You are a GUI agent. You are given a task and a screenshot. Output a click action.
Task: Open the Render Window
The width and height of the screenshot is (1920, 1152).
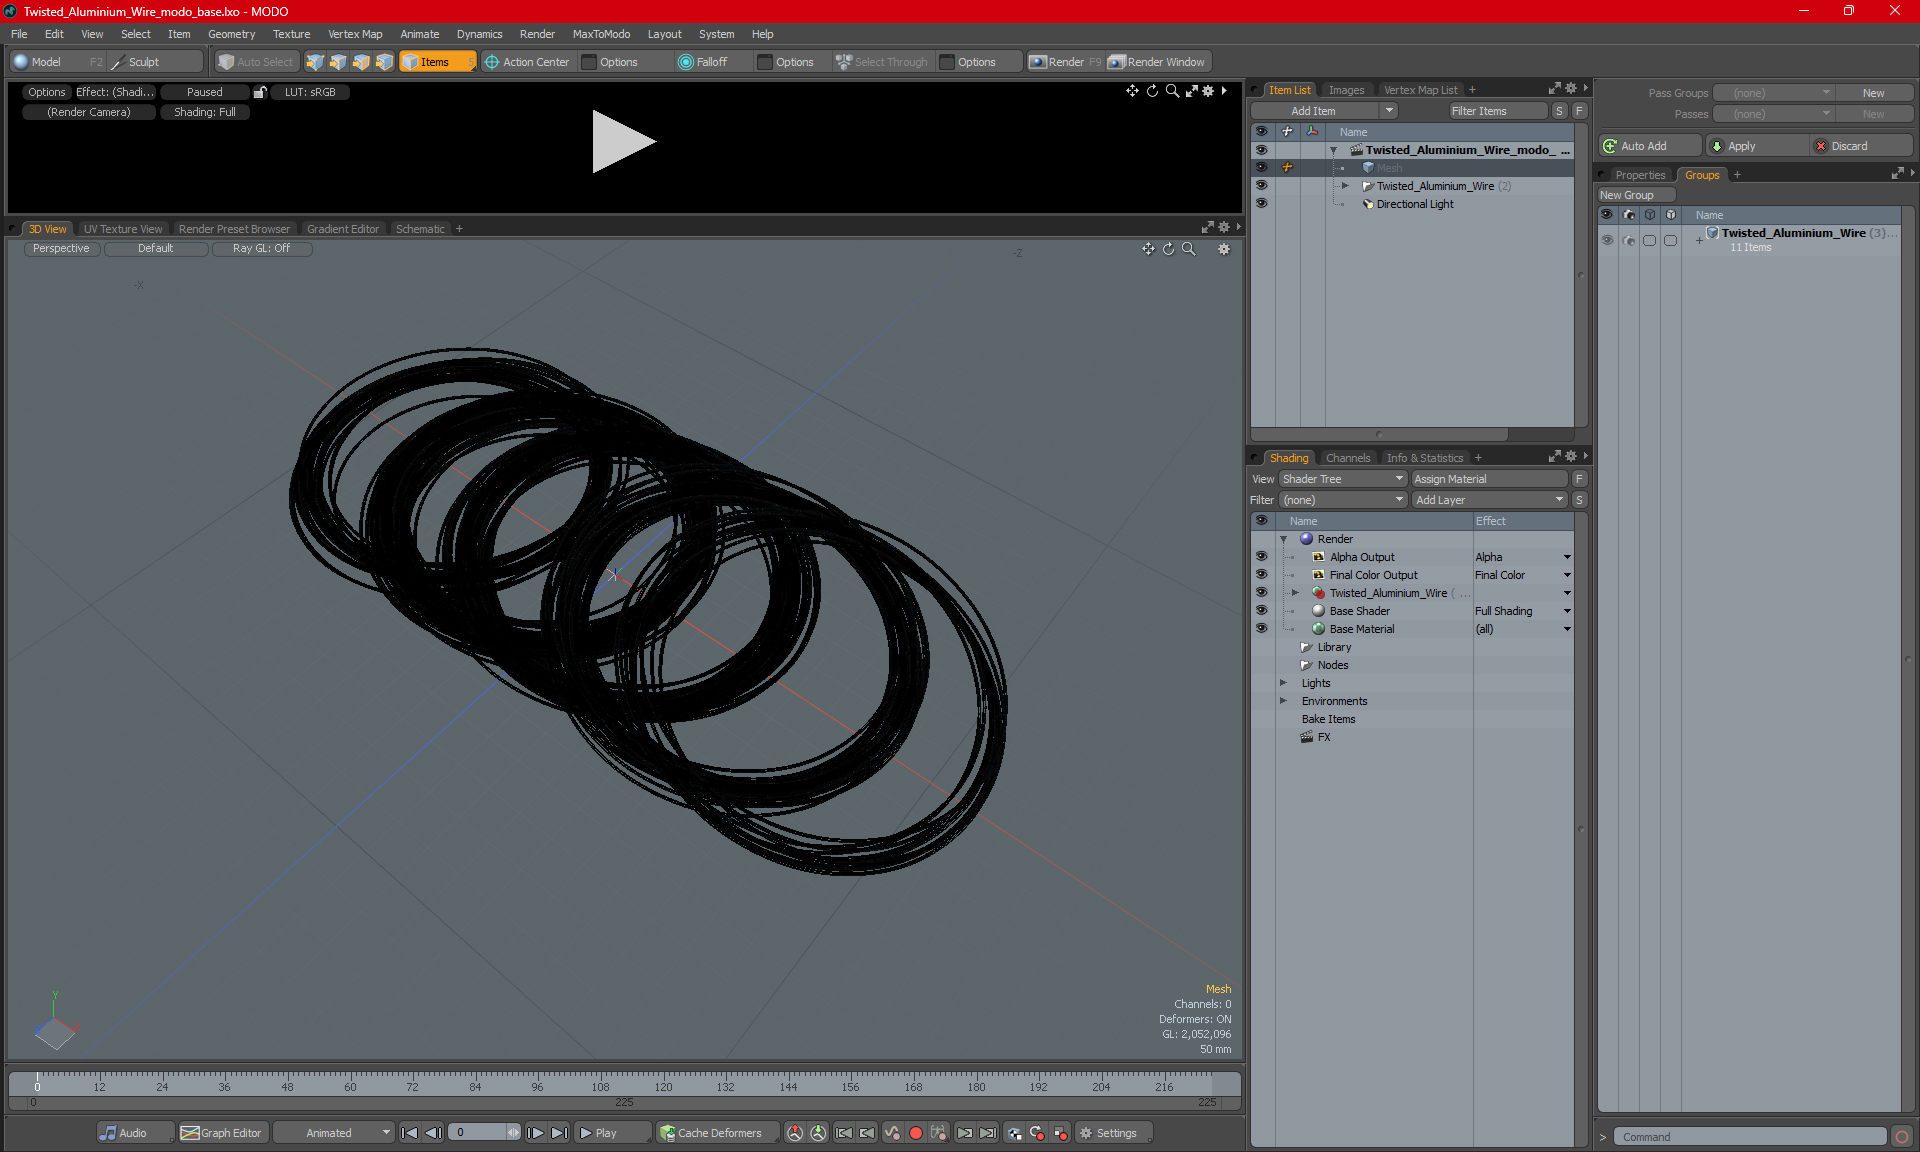(1158, 62)
